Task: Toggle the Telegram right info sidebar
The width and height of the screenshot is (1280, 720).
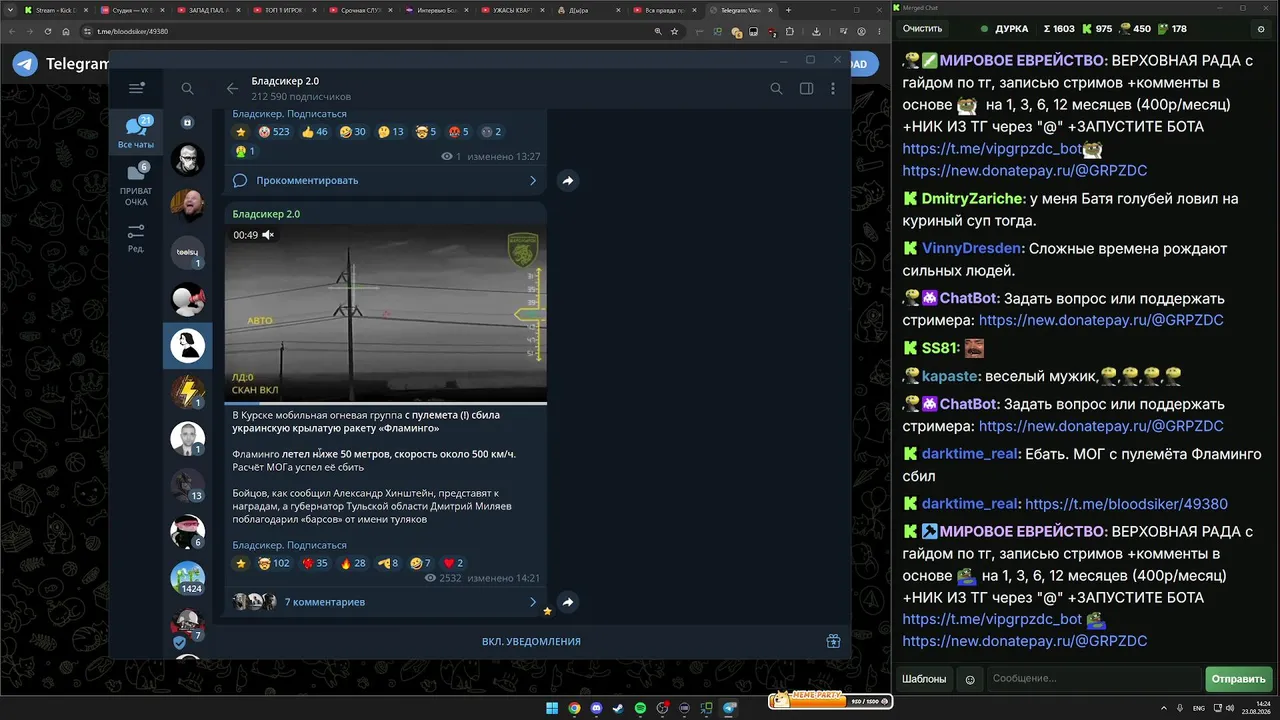Action: [x=806, y=88]
